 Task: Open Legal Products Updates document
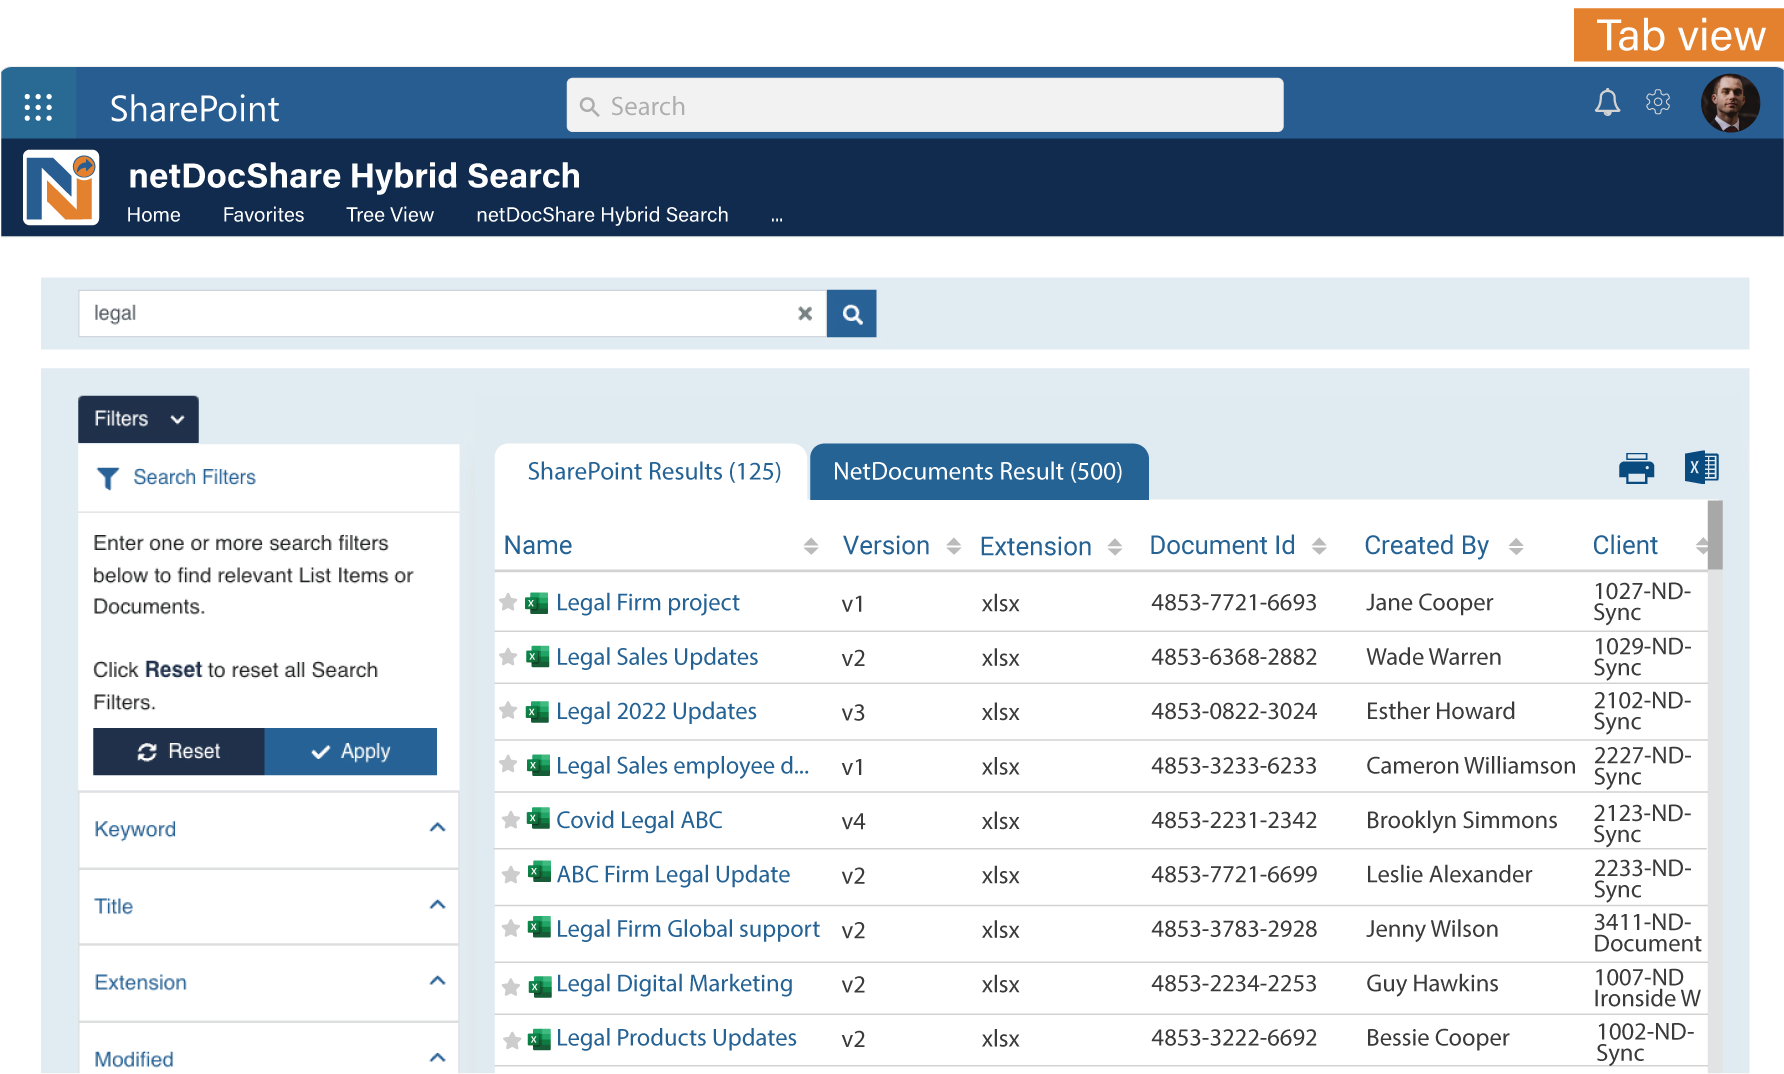(x=676, y=1038)
